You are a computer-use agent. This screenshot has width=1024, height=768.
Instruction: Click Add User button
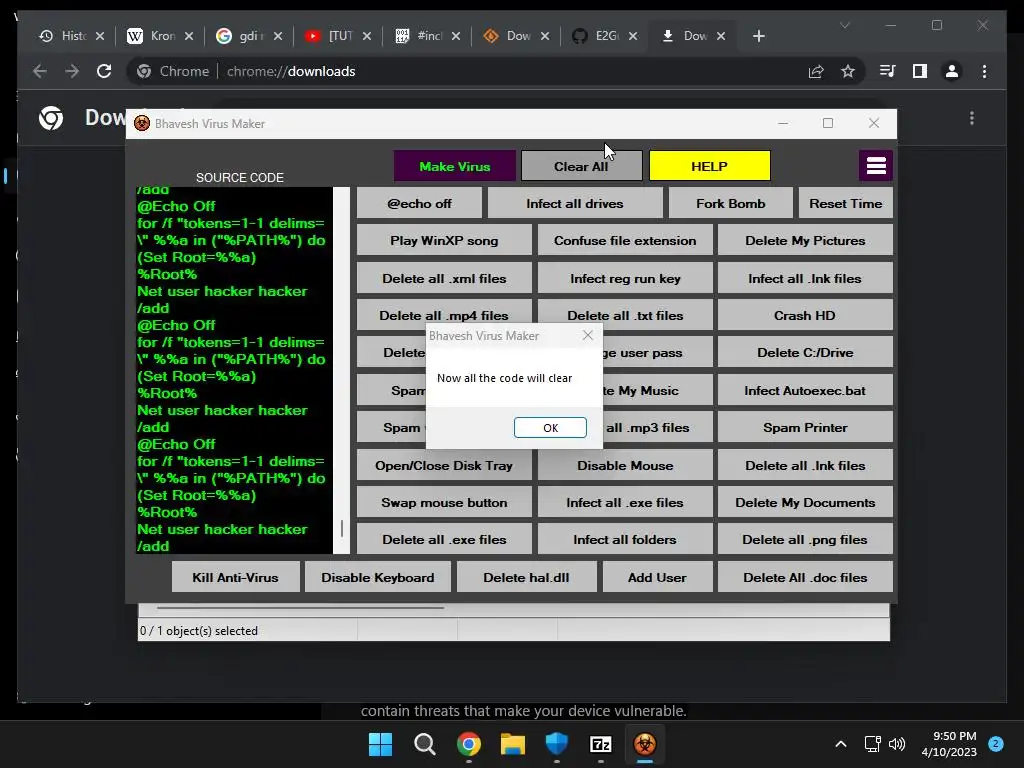(x=657, y=577)
